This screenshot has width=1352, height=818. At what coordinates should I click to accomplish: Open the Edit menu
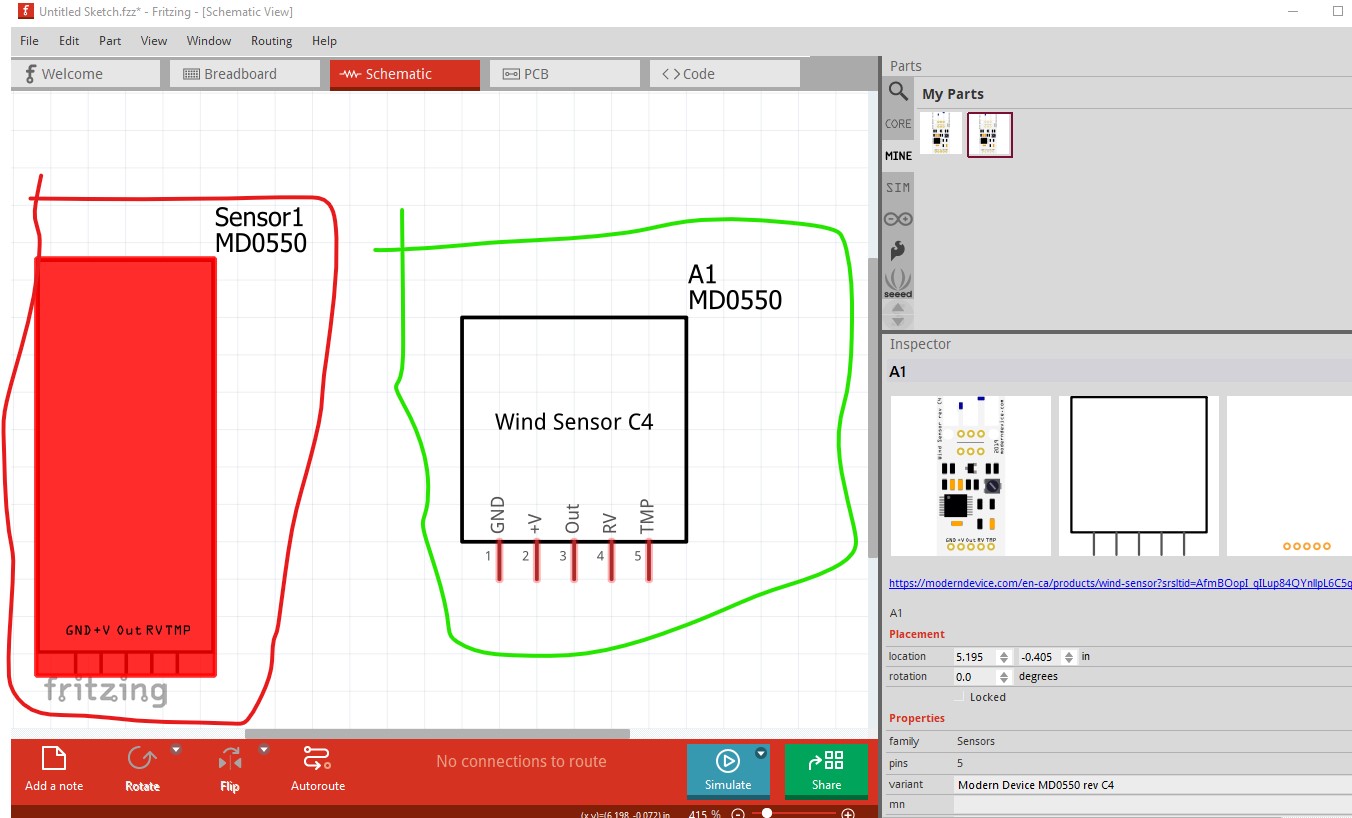[69, 41]
